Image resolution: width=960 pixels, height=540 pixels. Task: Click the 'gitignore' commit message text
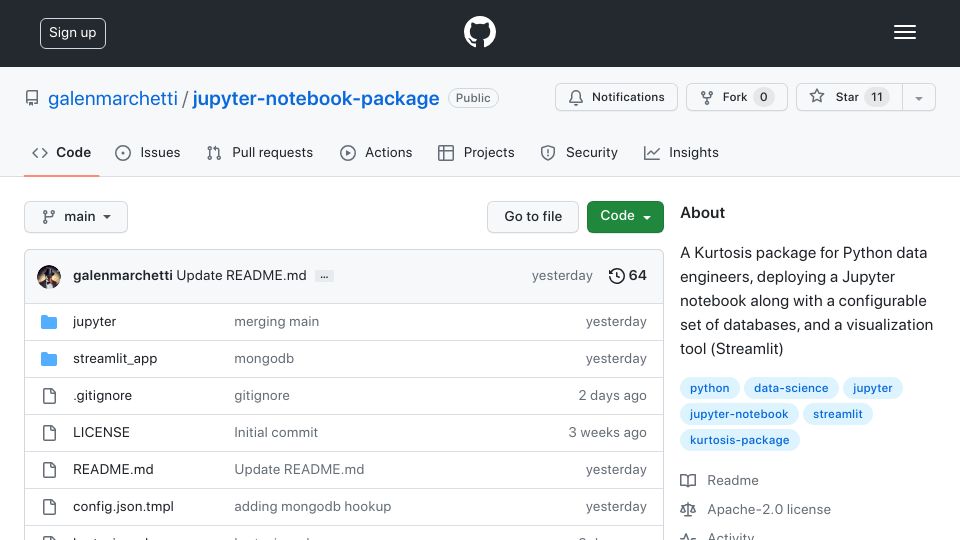[x=261, y=396]
